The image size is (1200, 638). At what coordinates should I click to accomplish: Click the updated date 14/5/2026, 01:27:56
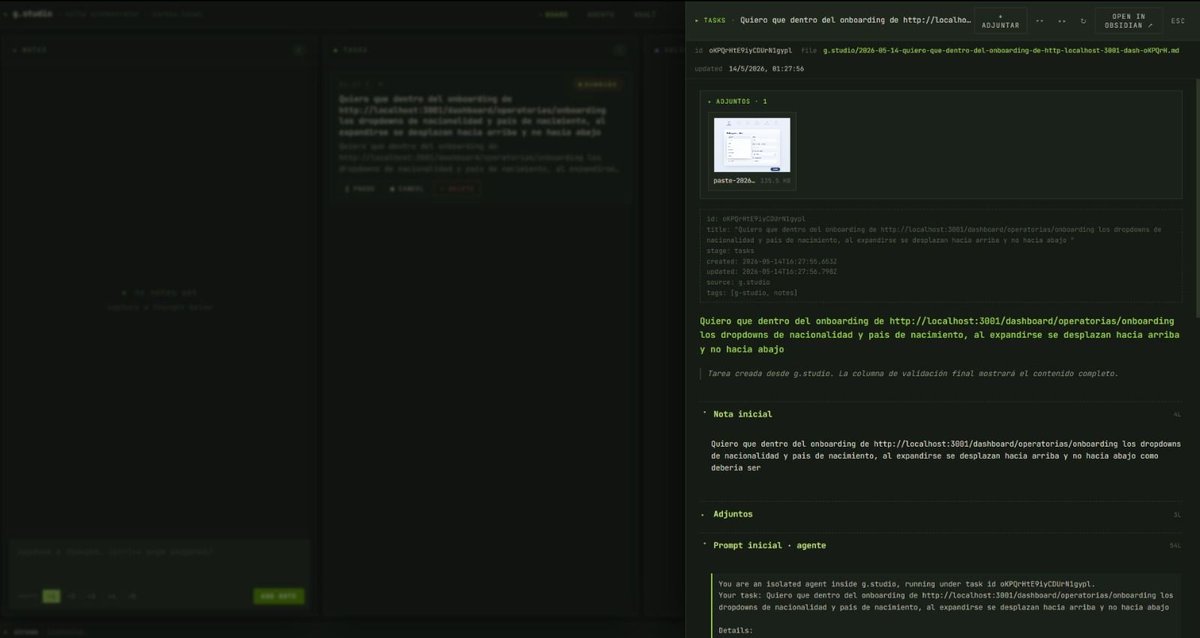tap(764, 69)
